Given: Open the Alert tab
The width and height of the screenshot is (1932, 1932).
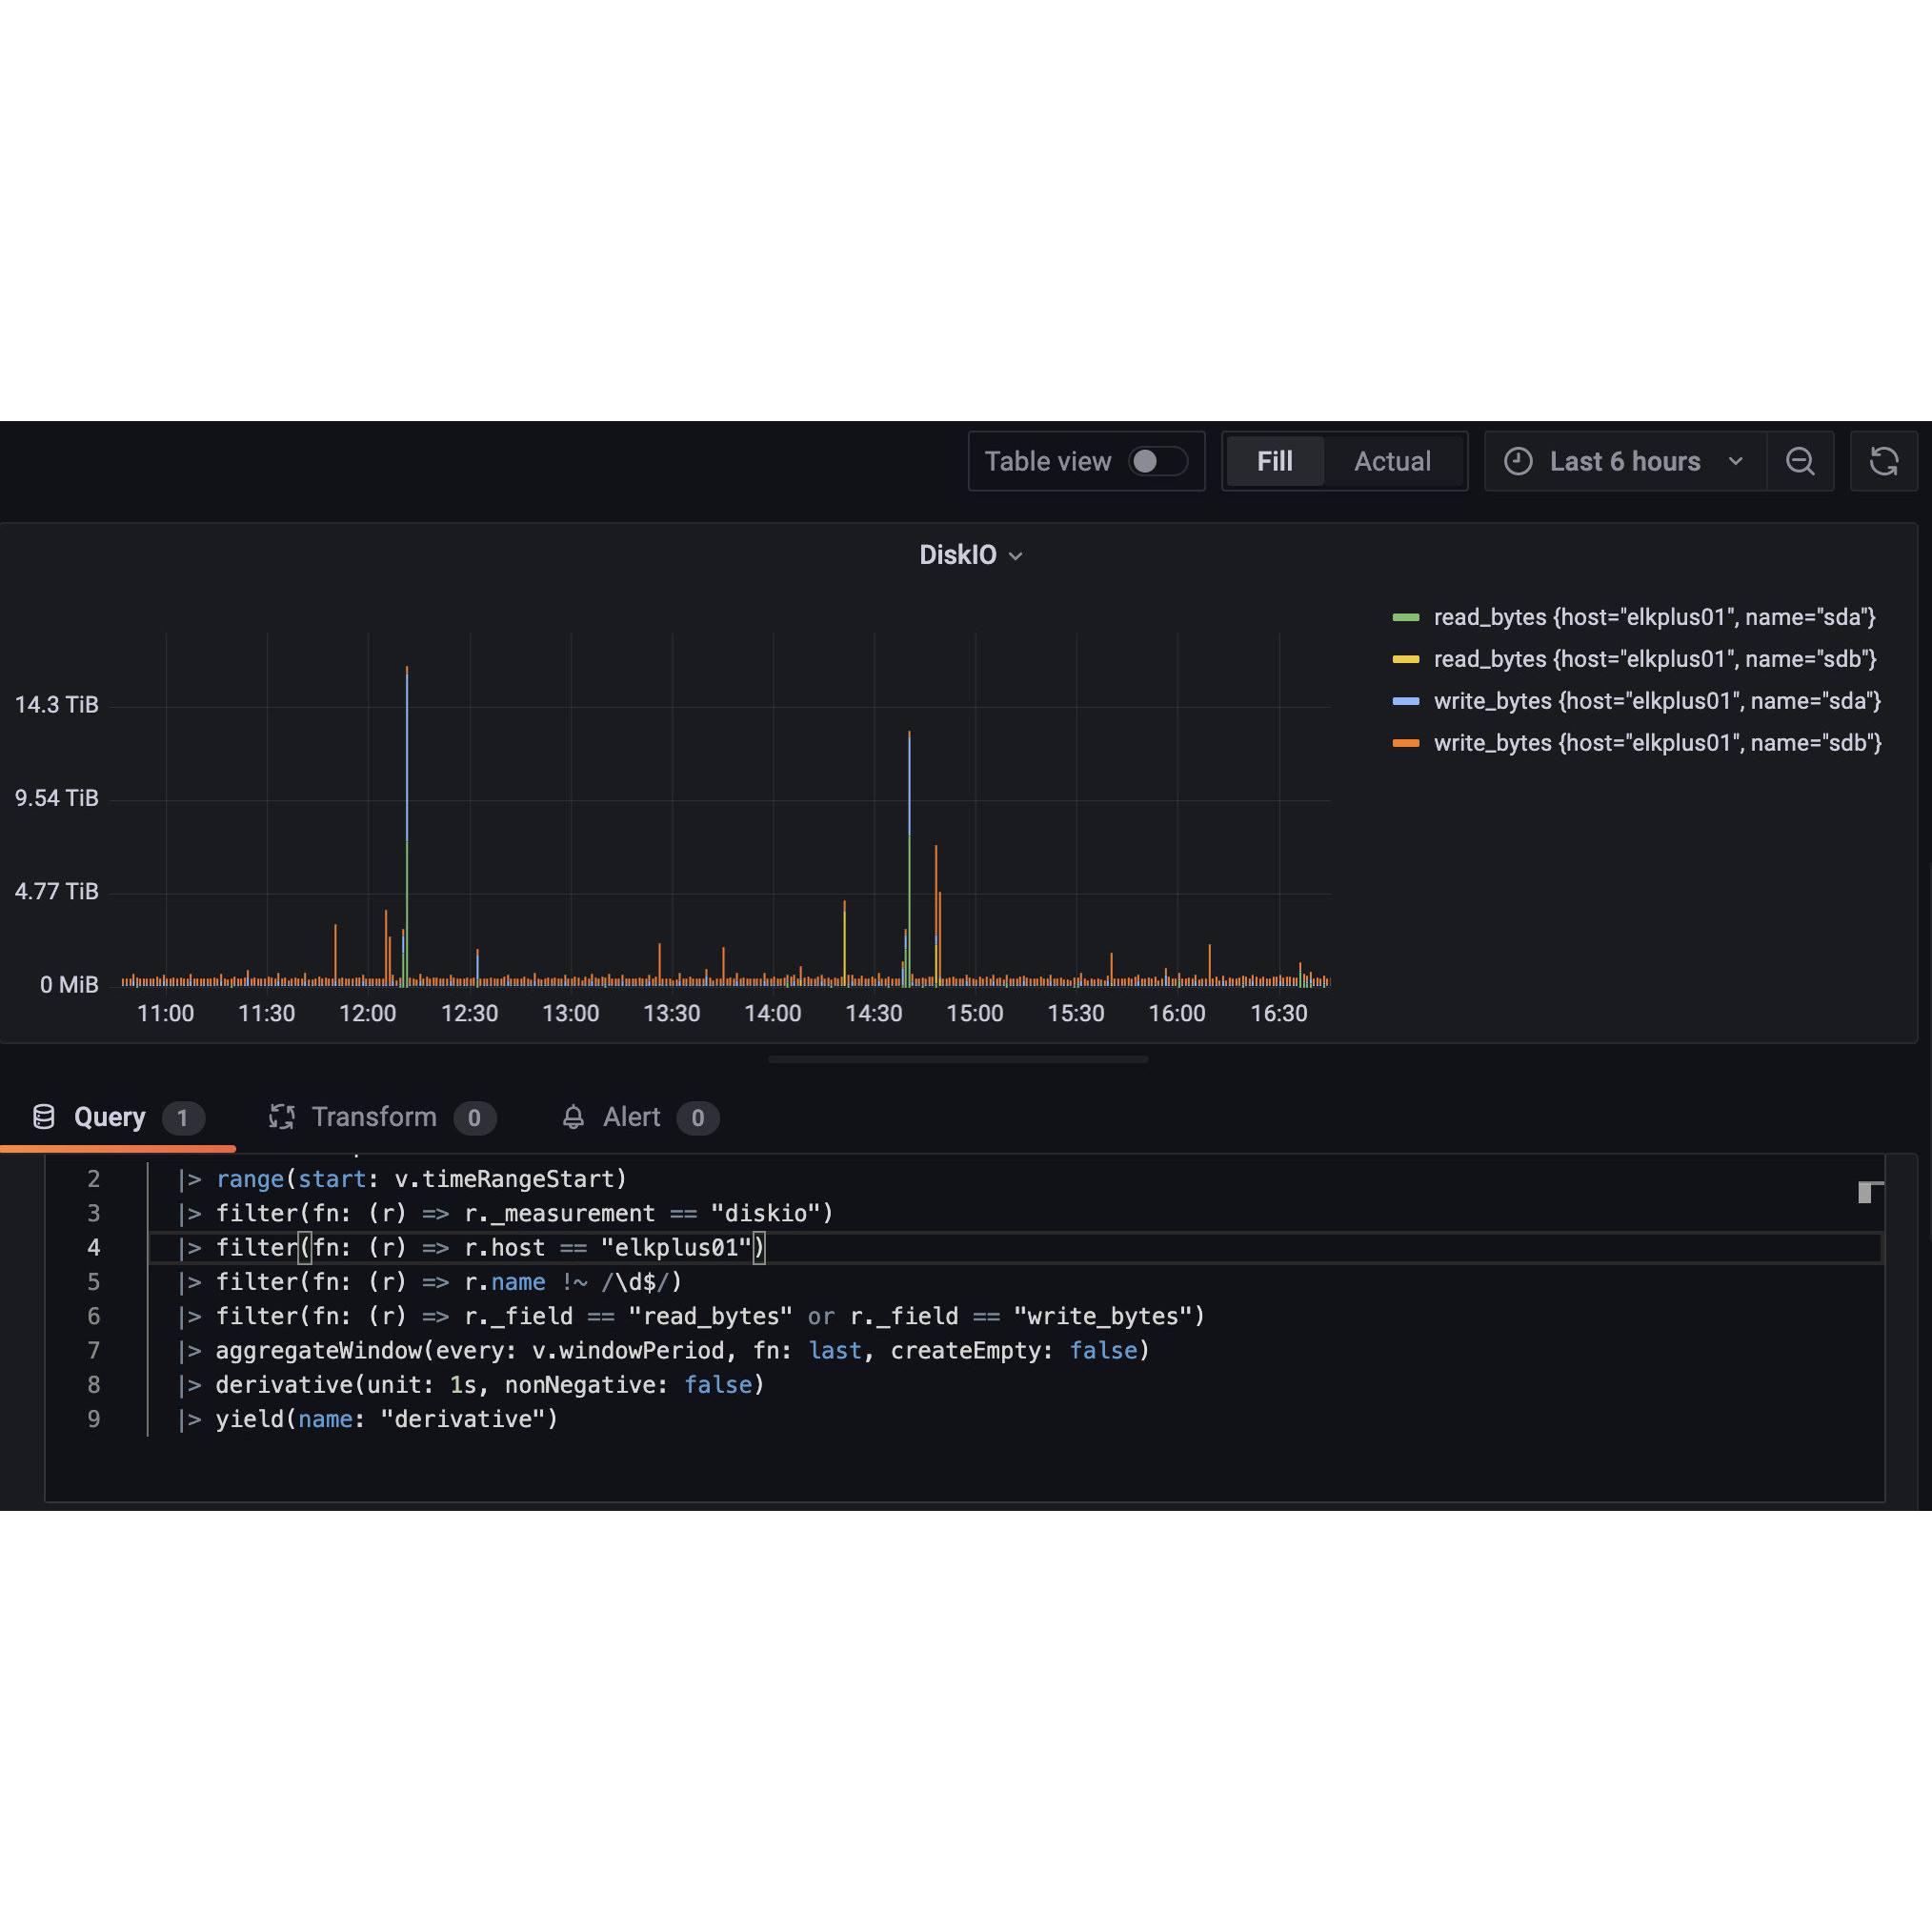Looking at the screenshot, I should pos(630,1117).
